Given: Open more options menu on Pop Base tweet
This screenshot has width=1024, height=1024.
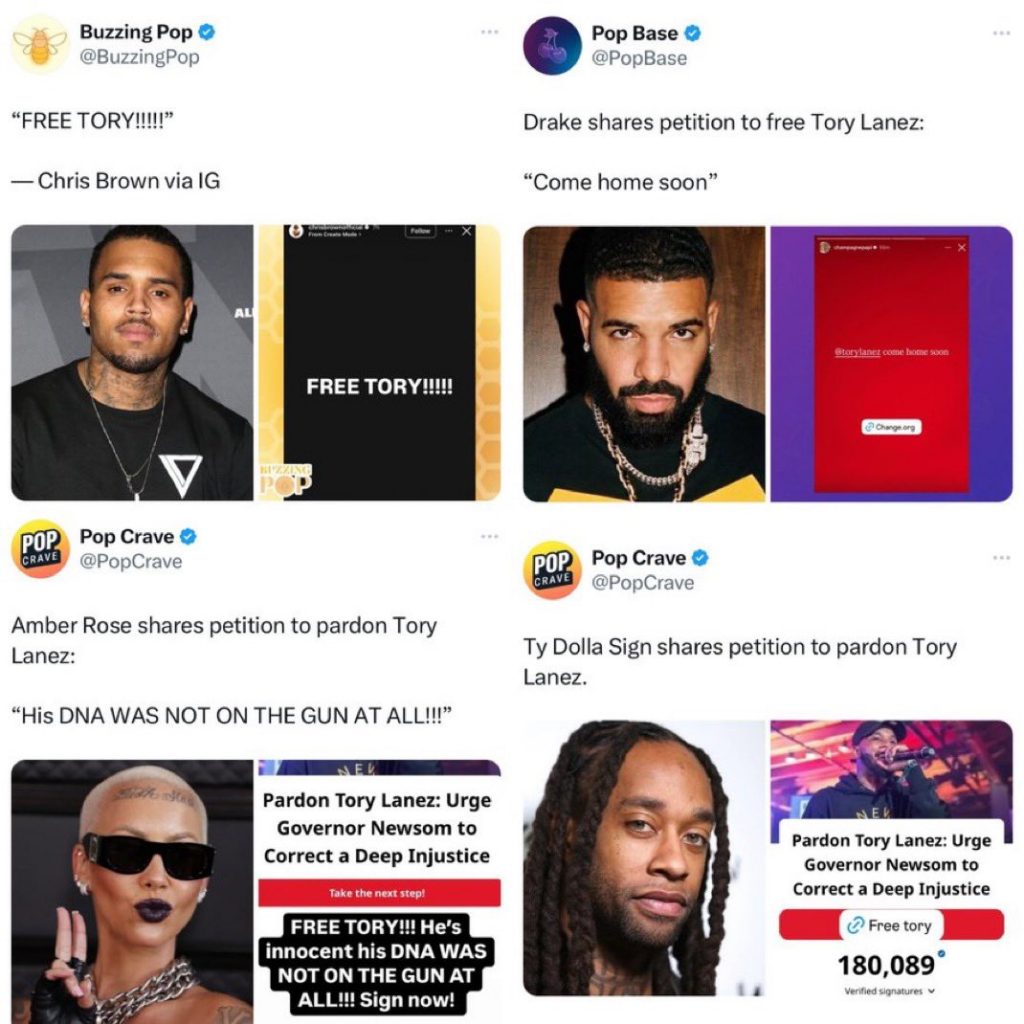Looking at the screenshot, I should (1001, 33).
